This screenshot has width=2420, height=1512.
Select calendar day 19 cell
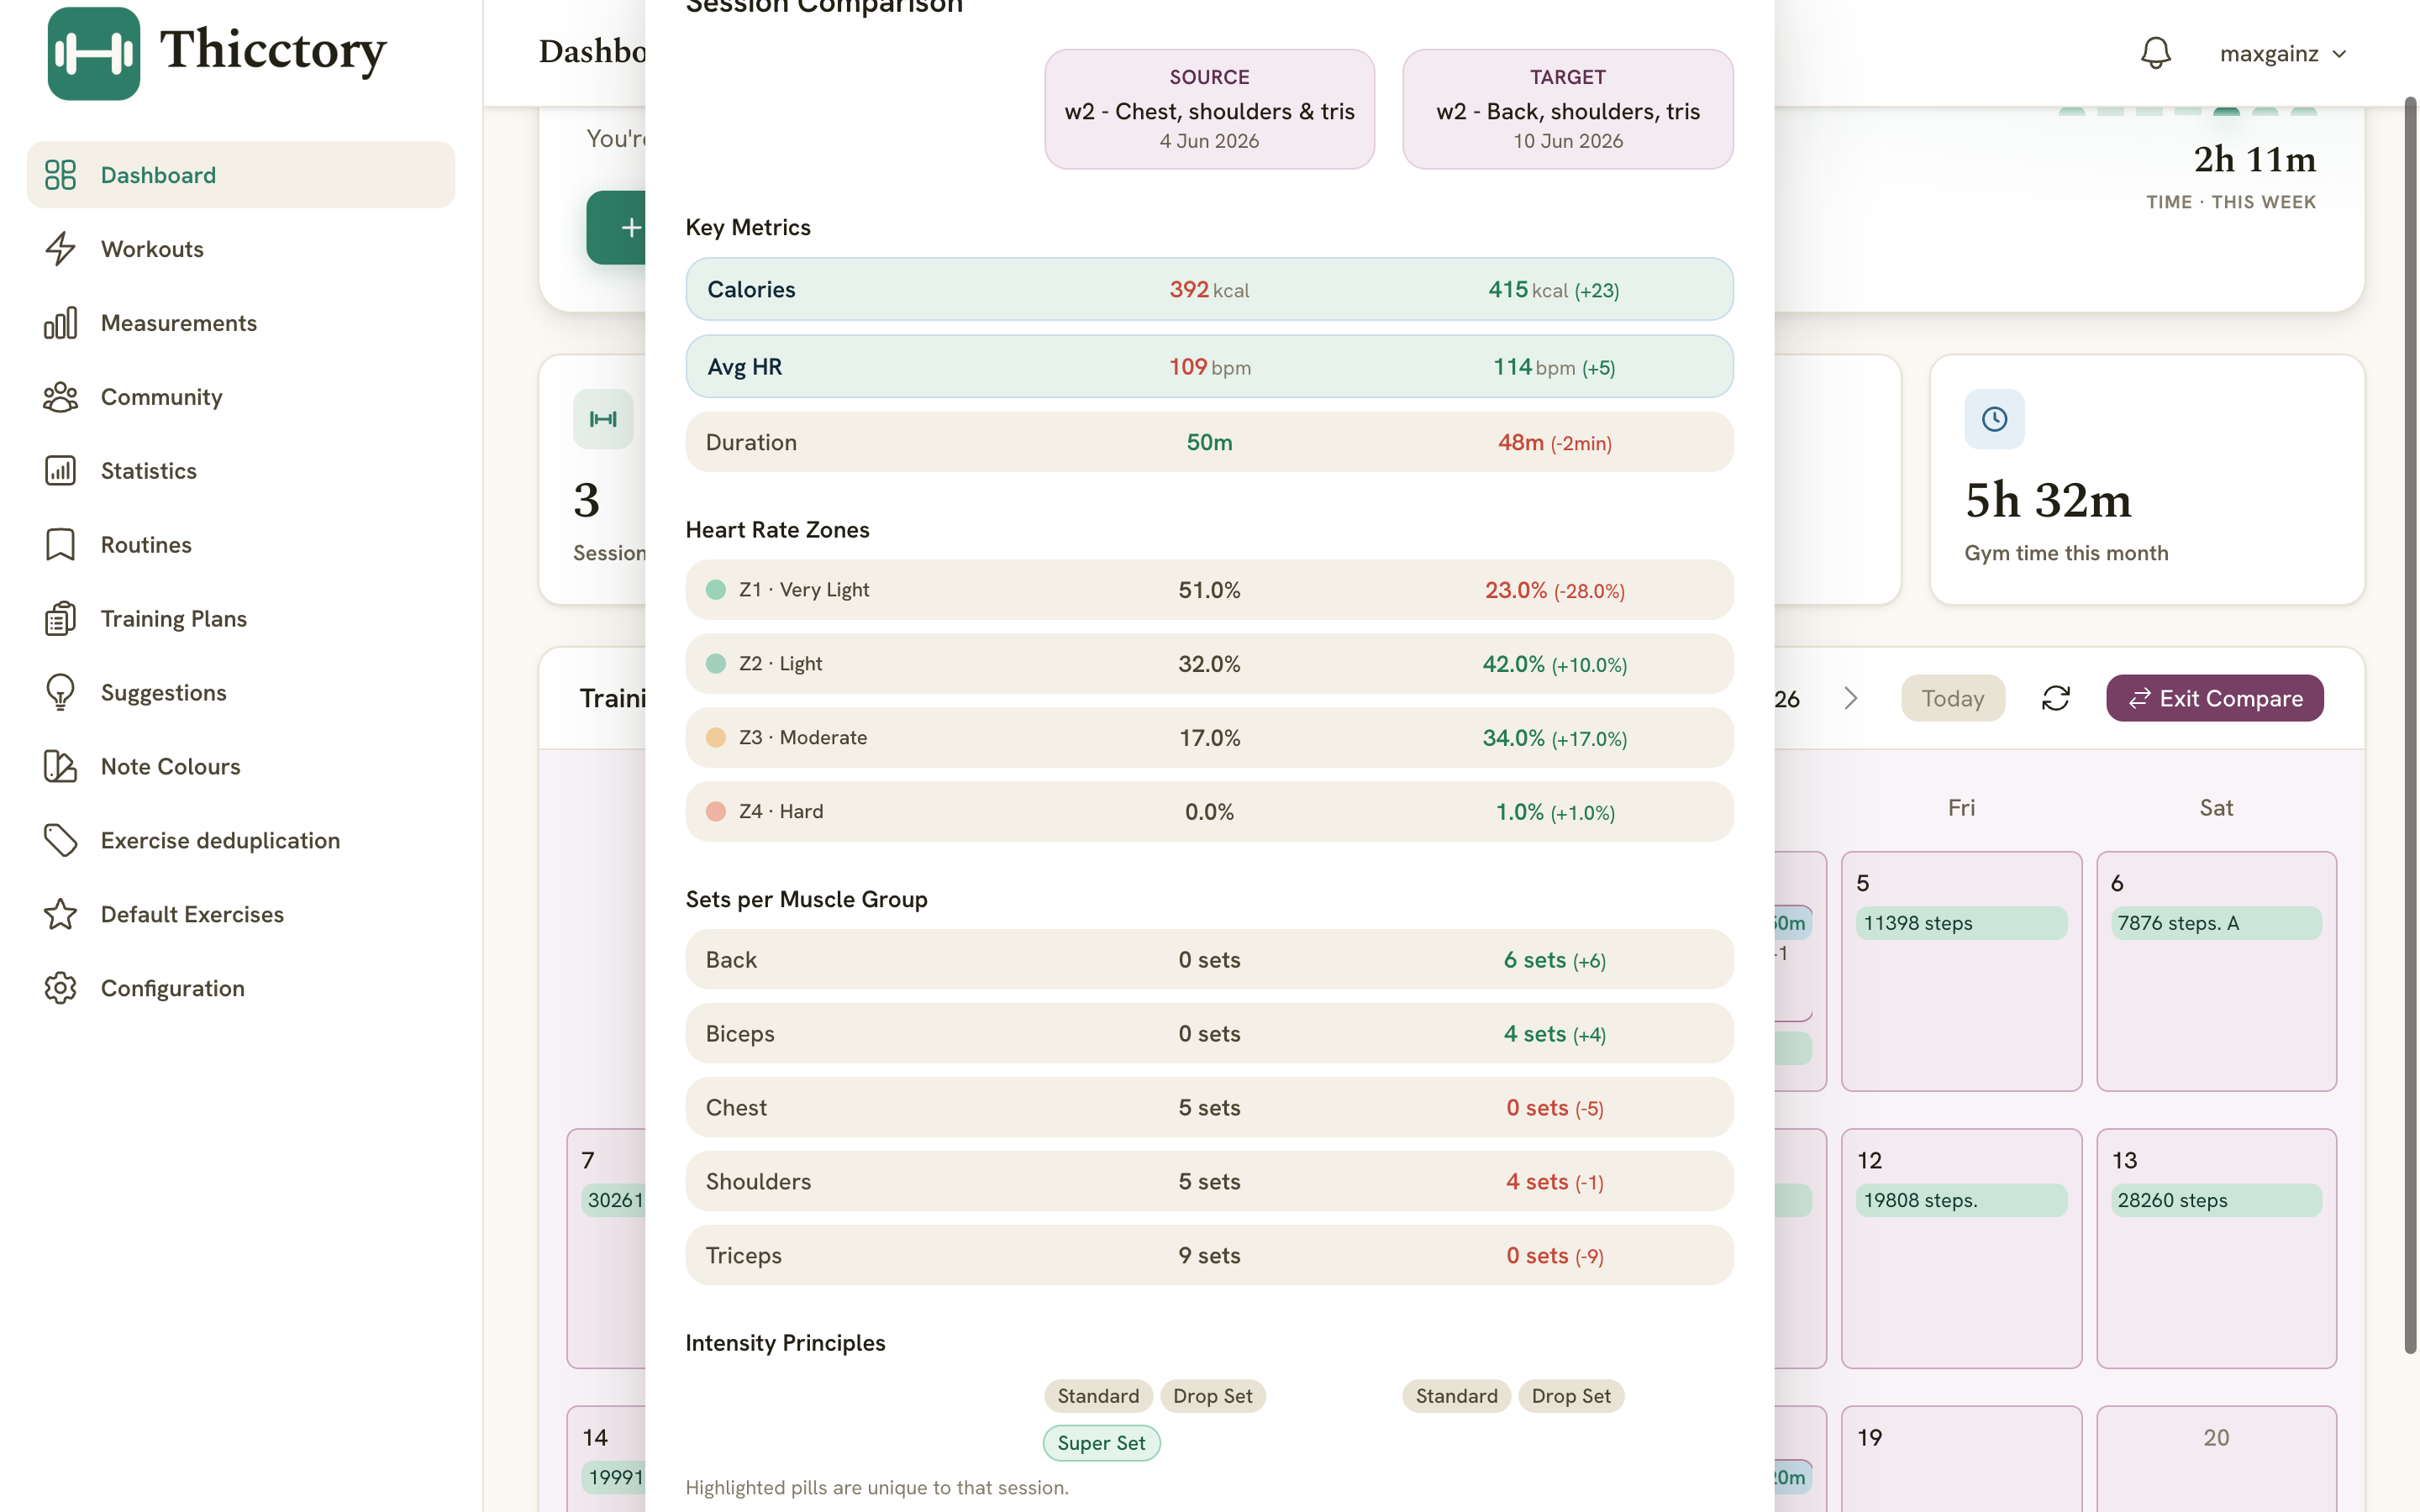pos(1961,1459)
